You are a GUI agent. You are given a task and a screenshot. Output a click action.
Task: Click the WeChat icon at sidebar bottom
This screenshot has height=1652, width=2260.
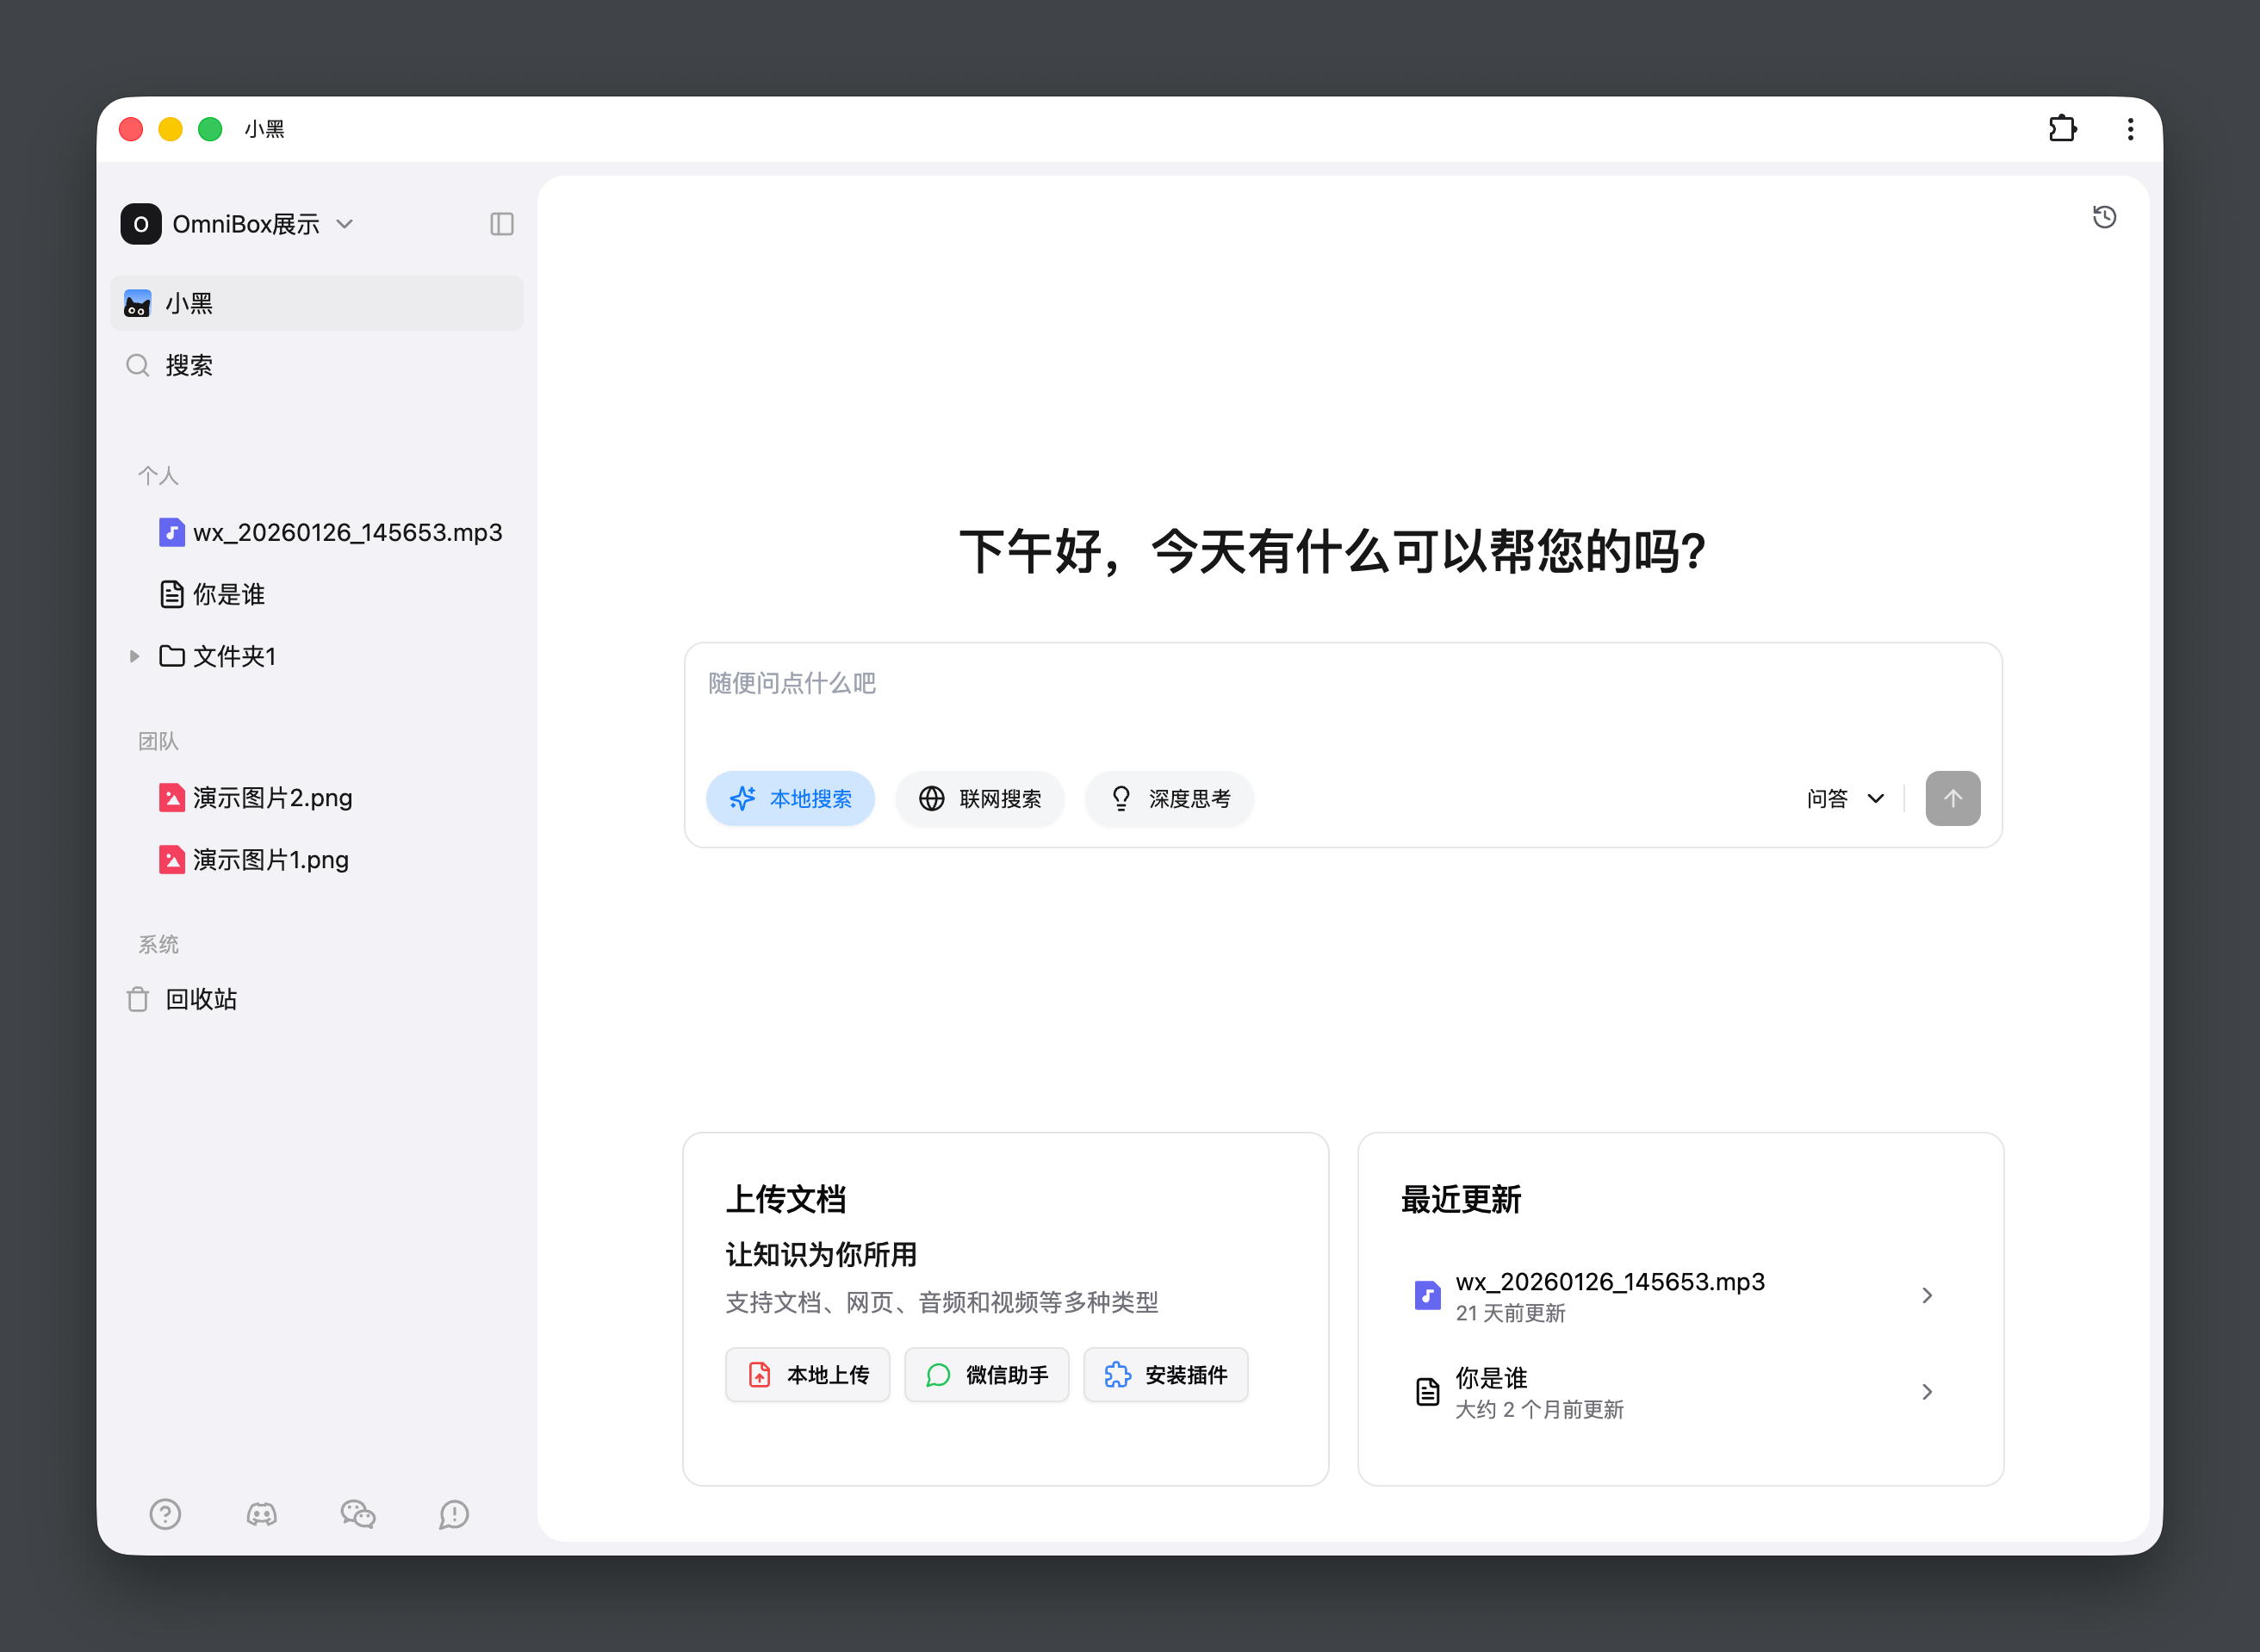point(357,1514)
